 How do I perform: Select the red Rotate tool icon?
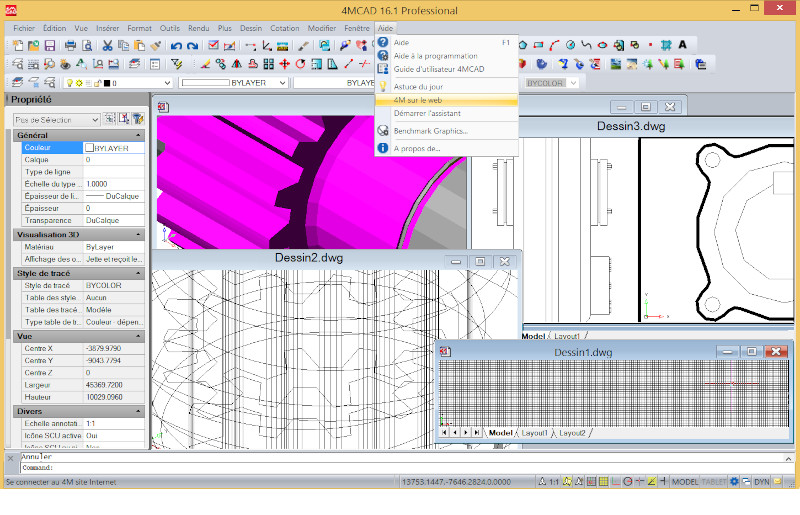[301, 64]
